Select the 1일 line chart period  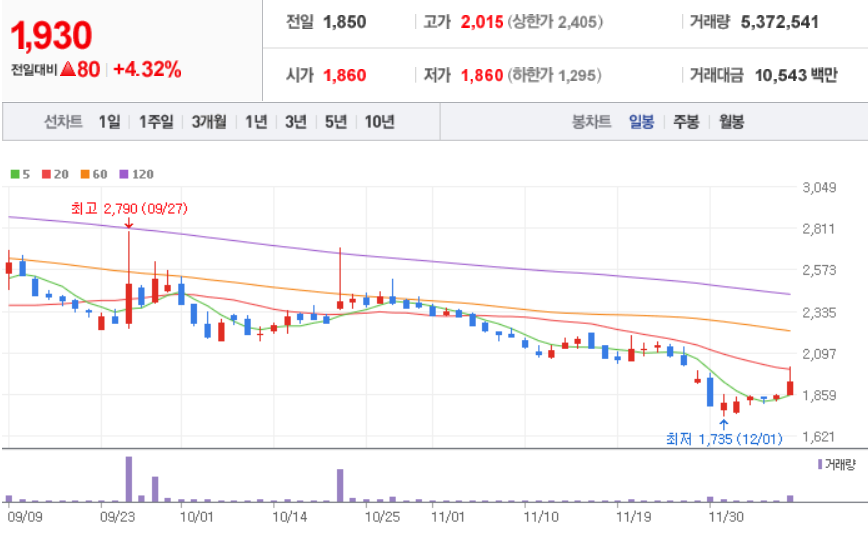[x=110, y=121]
